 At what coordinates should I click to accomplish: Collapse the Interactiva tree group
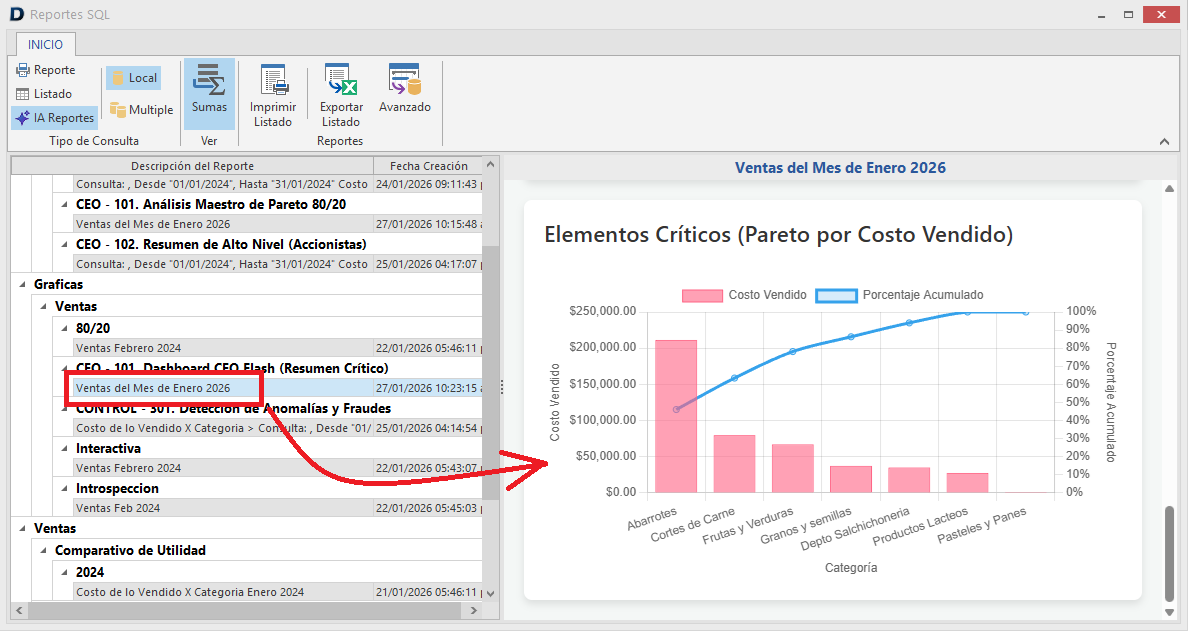click(64, 448)
